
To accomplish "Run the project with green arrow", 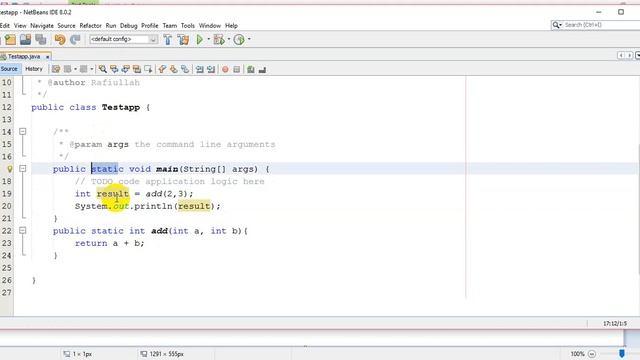I will 200,40.
